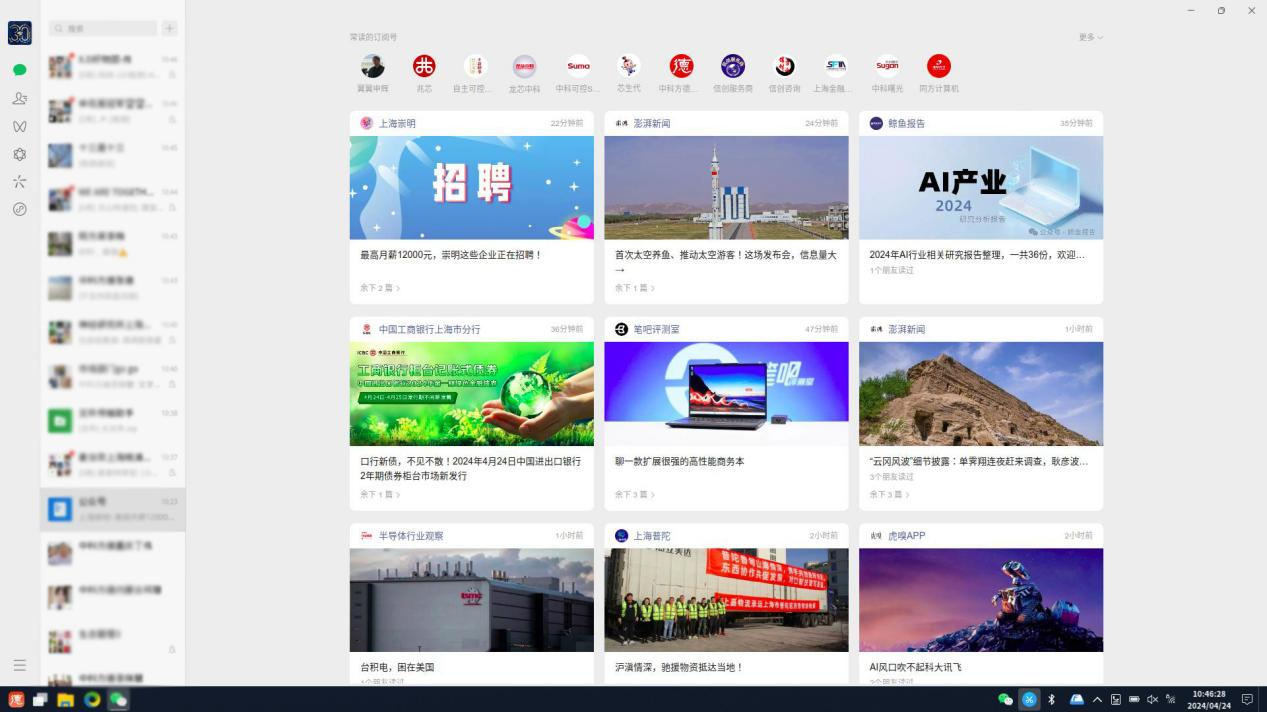Open the ThinkPad laptop review thumbnail

pos(726,394)
